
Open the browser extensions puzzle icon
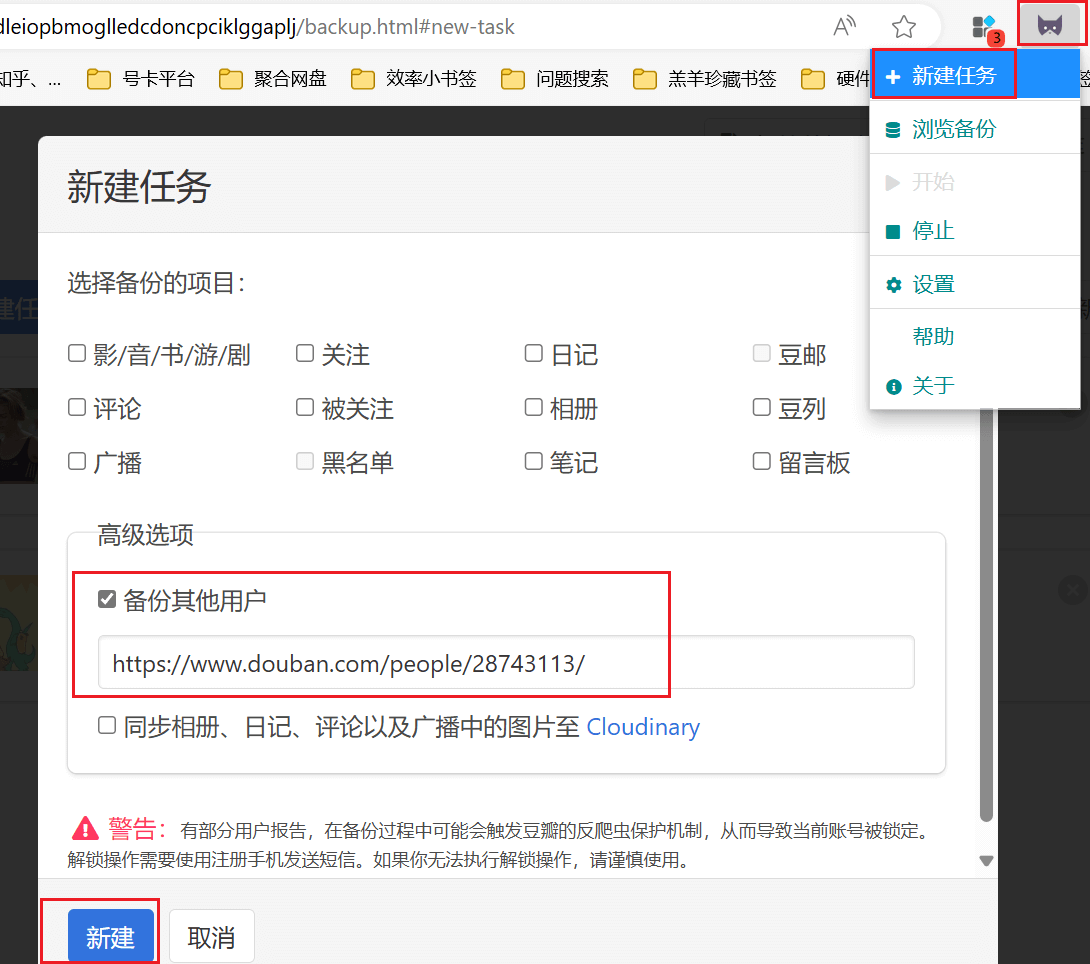983,25
